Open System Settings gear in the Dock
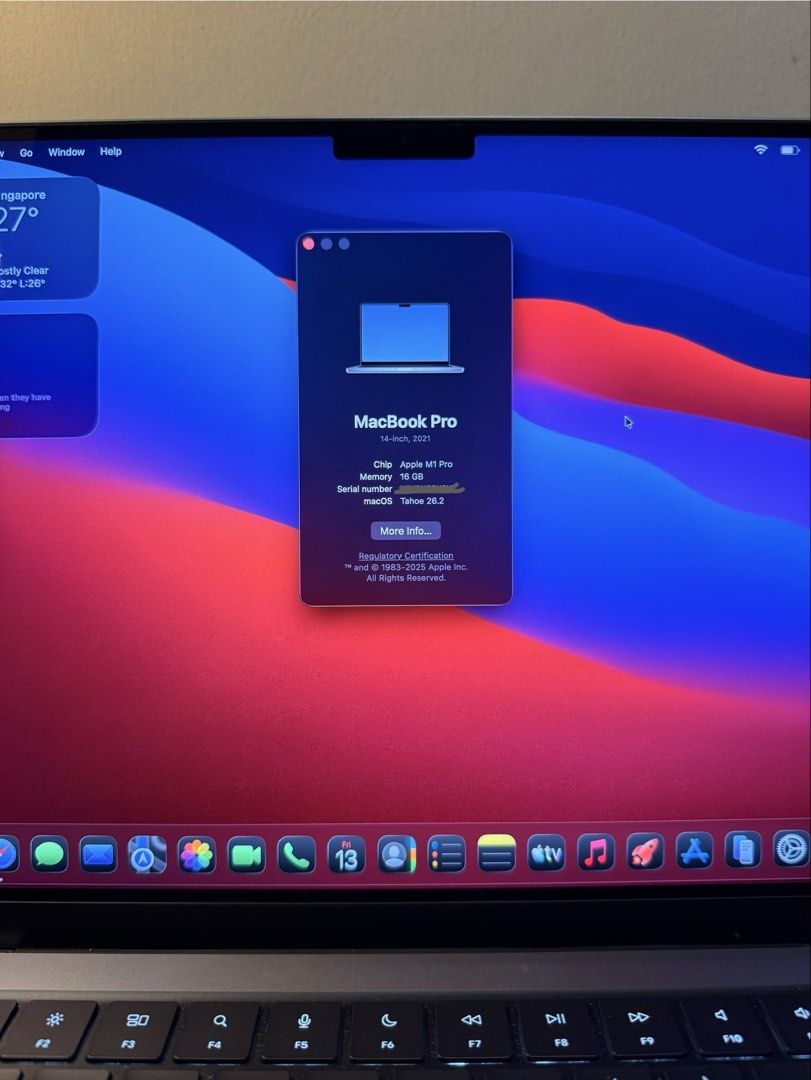811x1080 pixels. point(791,849)
